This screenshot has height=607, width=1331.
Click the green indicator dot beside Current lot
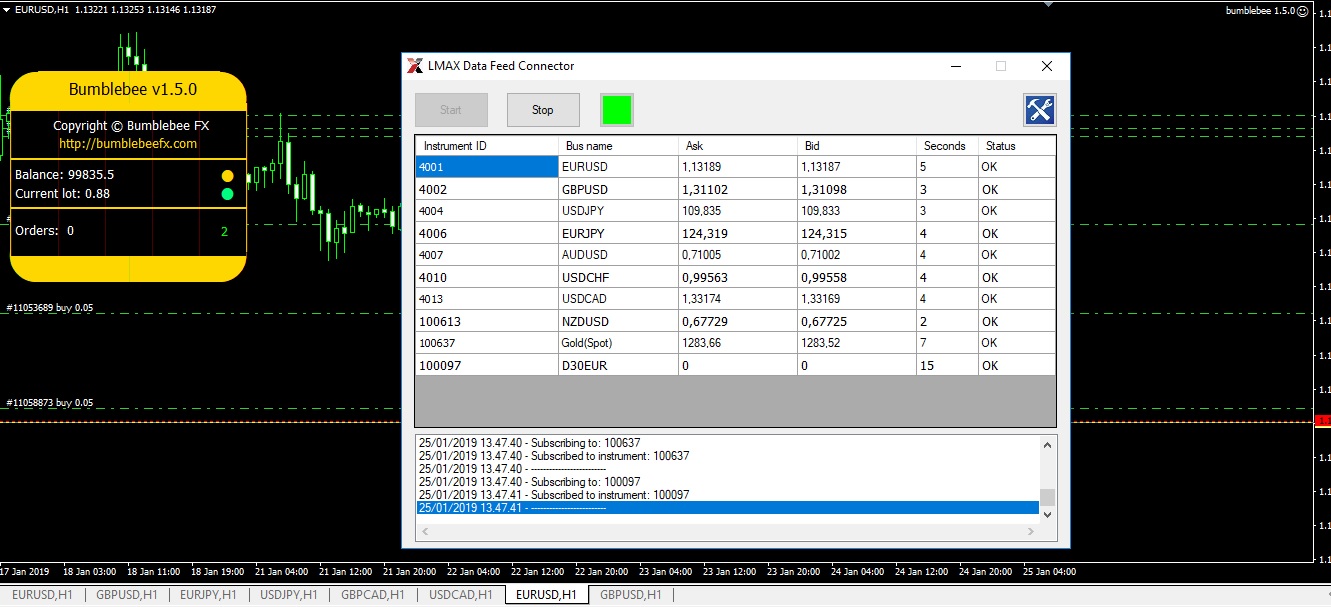227,194
